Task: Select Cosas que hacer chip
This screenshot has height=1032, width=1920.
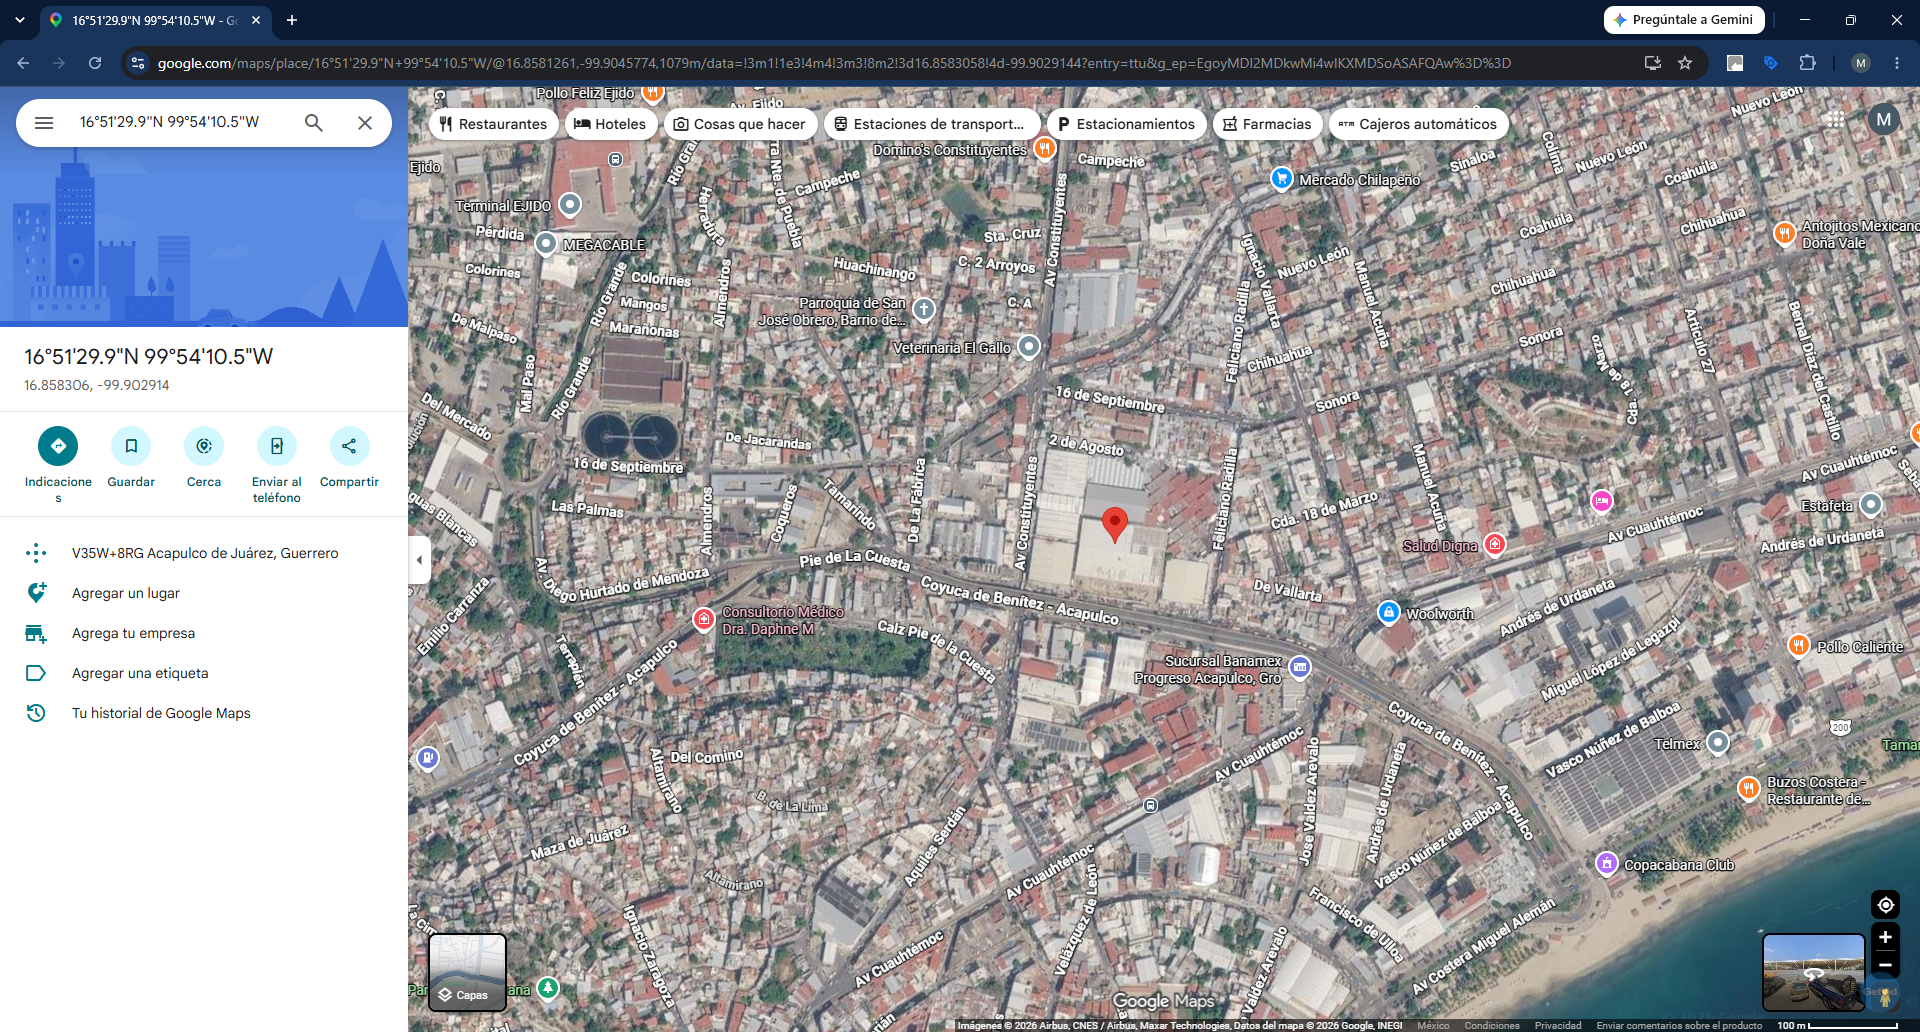Action: tap(740, 124)
